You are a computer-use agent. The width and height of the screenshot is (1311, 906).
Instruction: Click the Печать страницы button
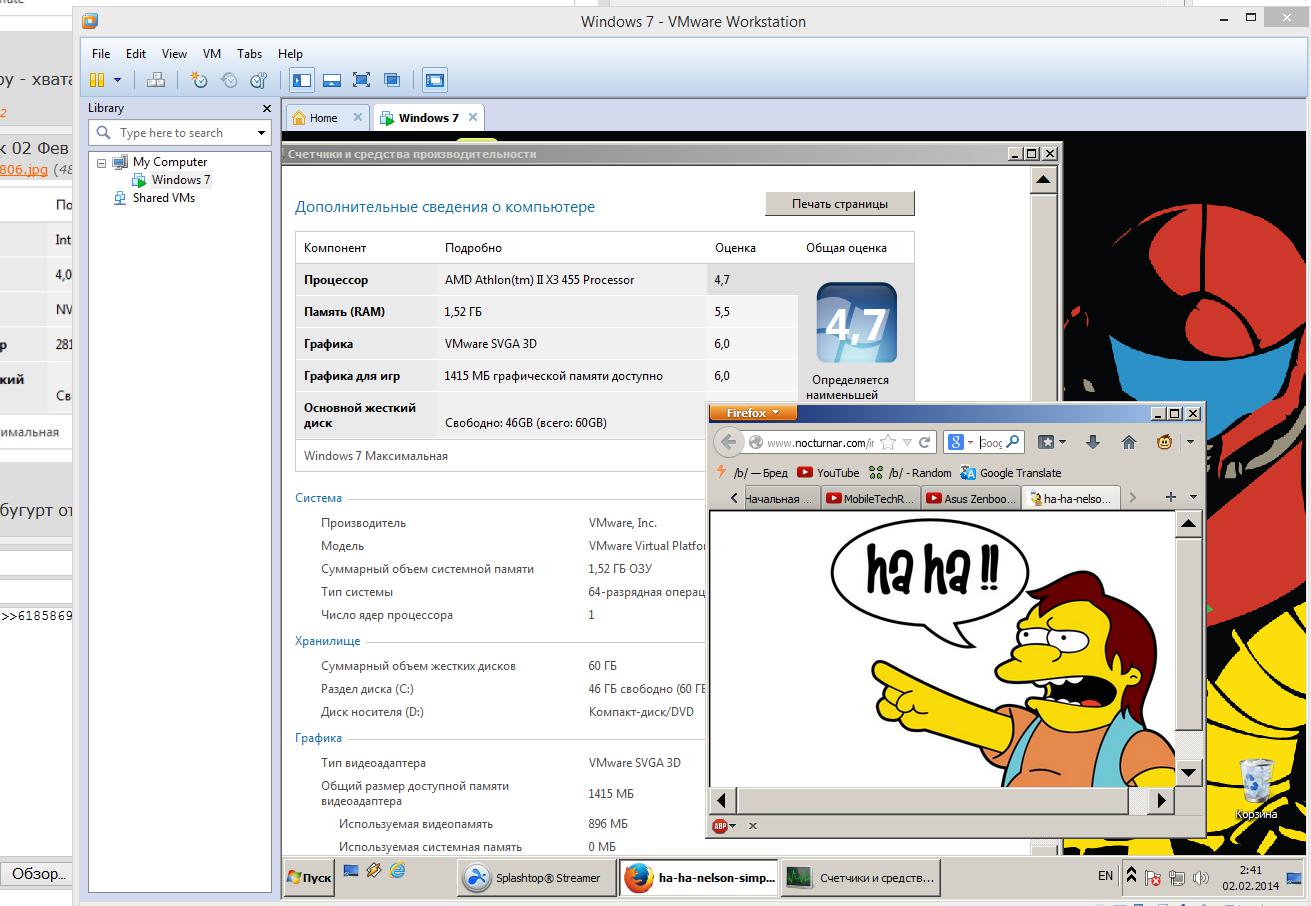coord(840,204)
